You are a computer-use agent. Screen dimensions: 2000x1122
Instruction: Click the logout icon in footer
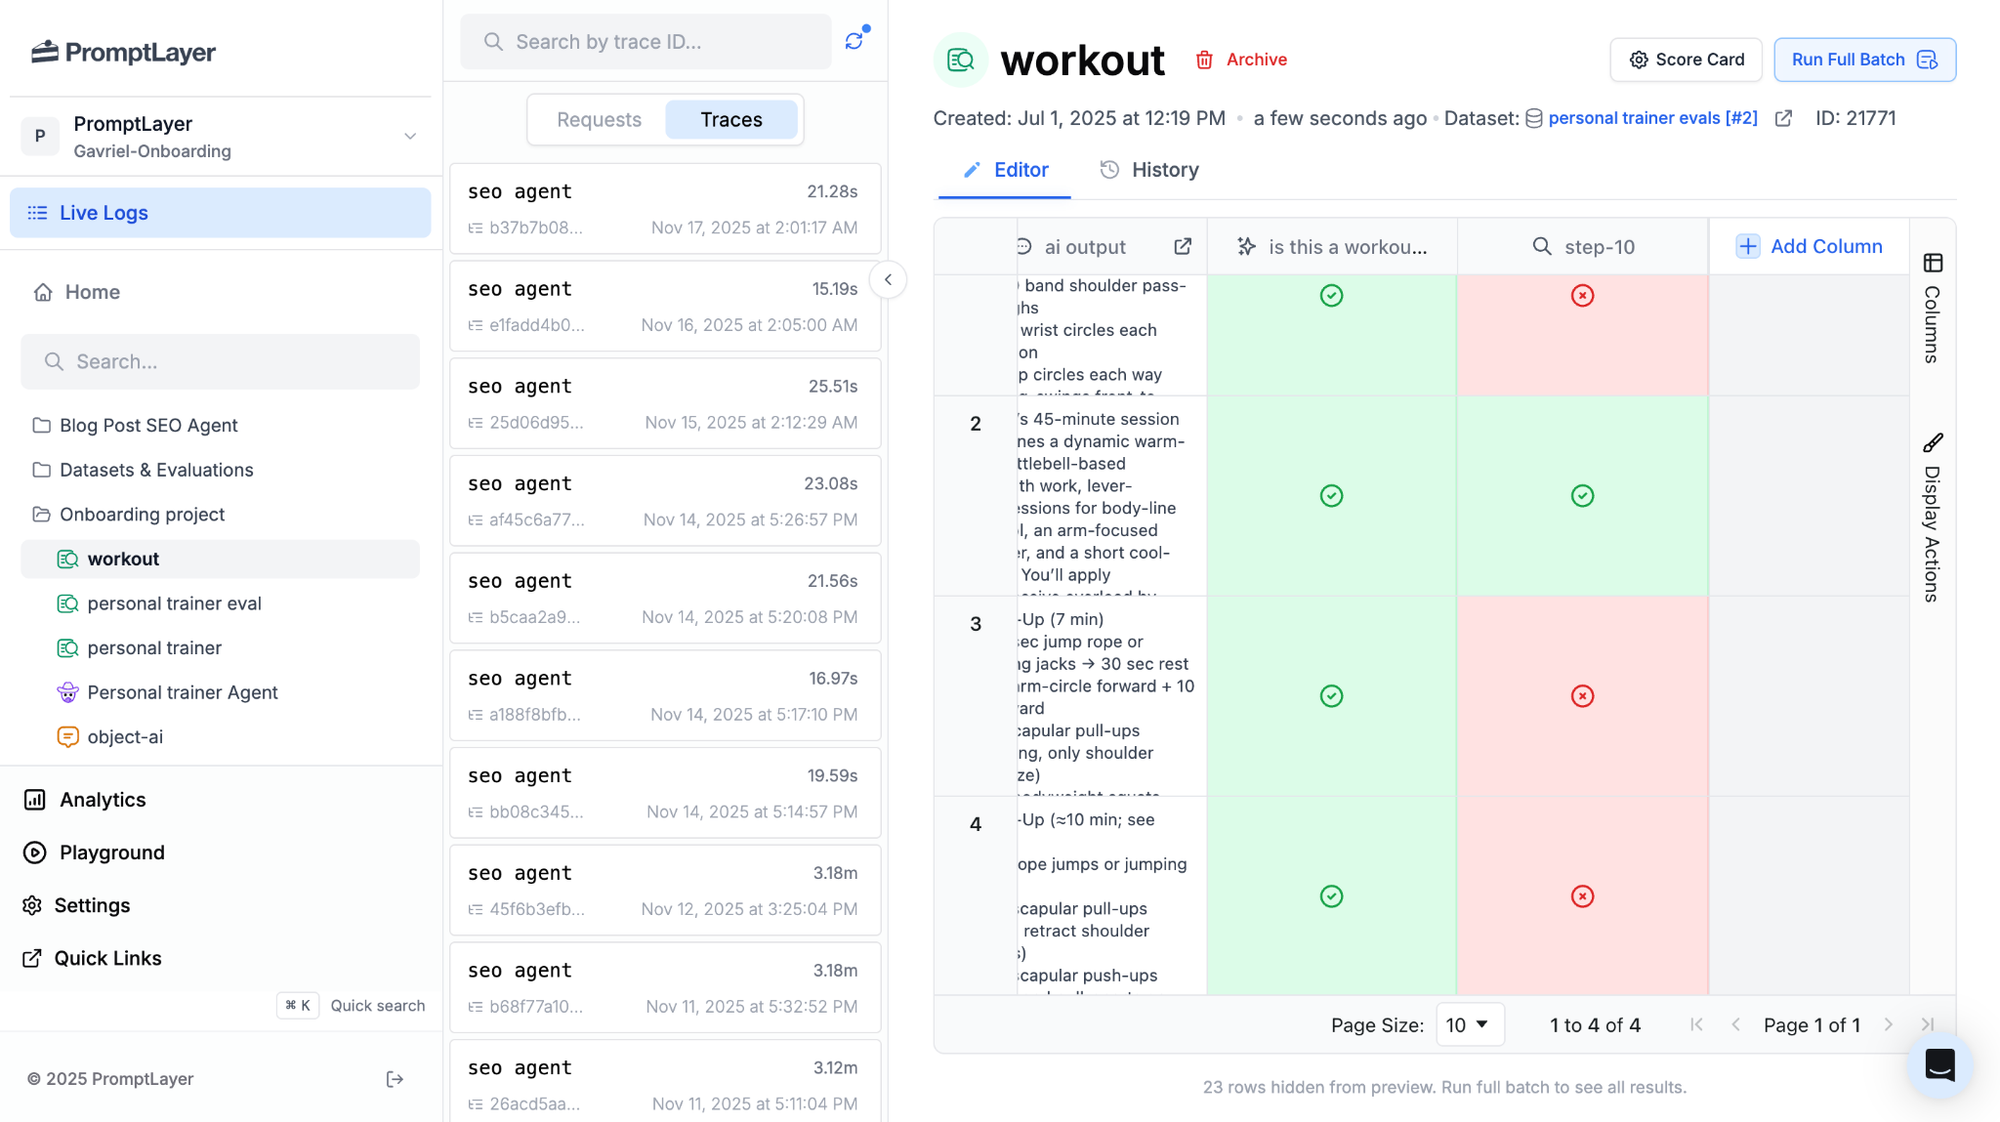[x=394, y=1079]
